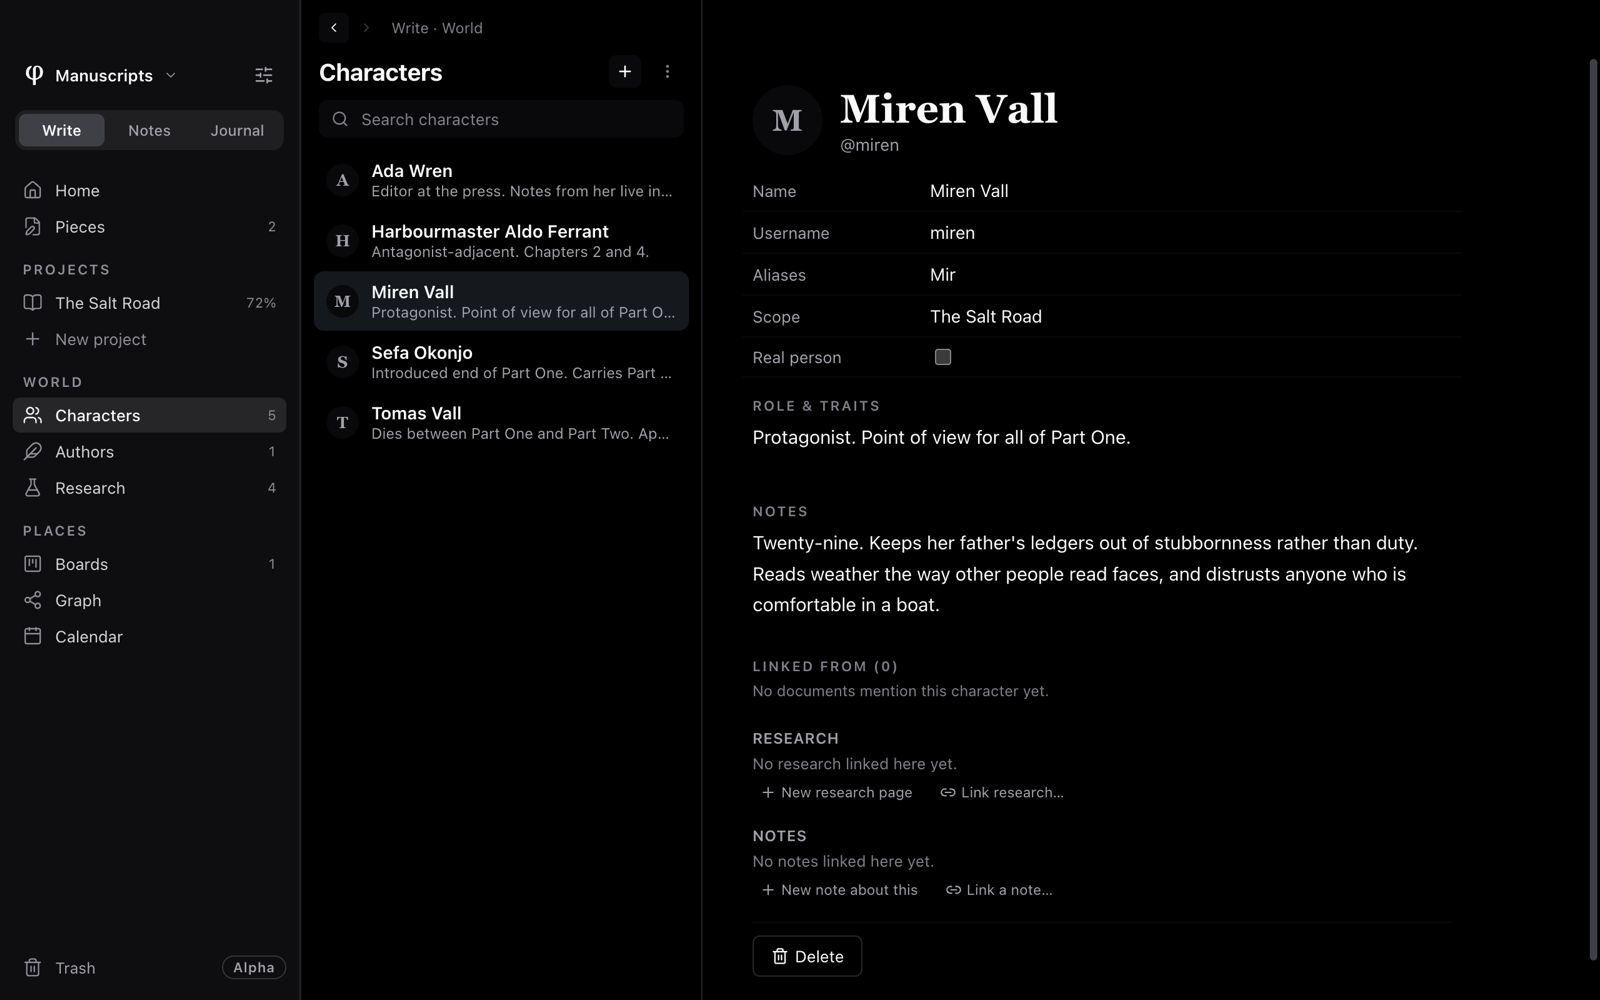Select Sefa Okonjo in the character list

(x=501, y=362)
